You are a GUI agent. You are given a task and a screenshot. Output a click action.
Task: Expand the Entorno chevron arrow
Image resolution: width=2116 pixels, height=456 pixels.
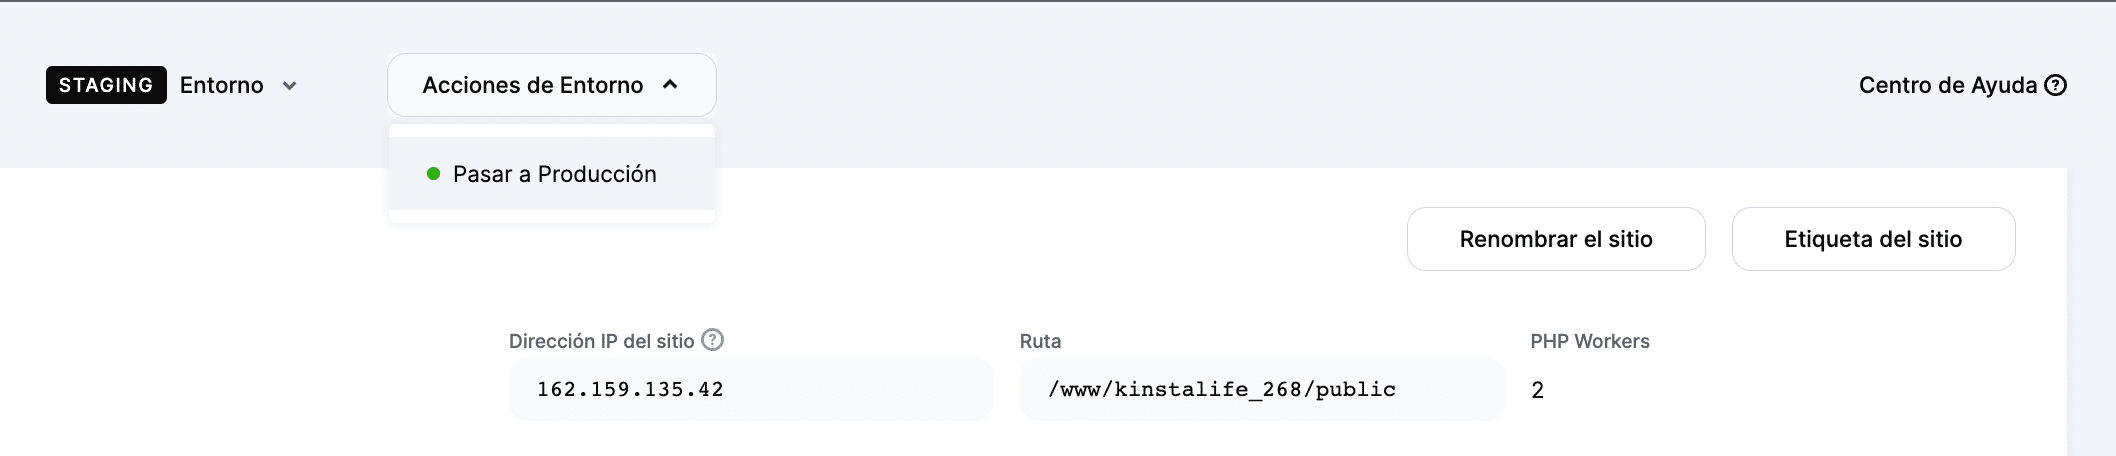click(x=290, y=86)
